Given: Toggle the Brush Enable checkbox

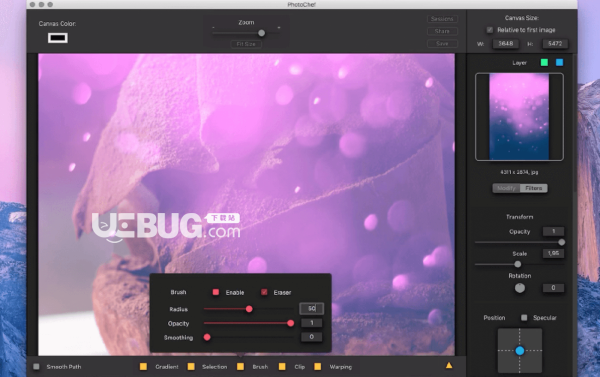Looking at the screenshot, I should [216, 292].
